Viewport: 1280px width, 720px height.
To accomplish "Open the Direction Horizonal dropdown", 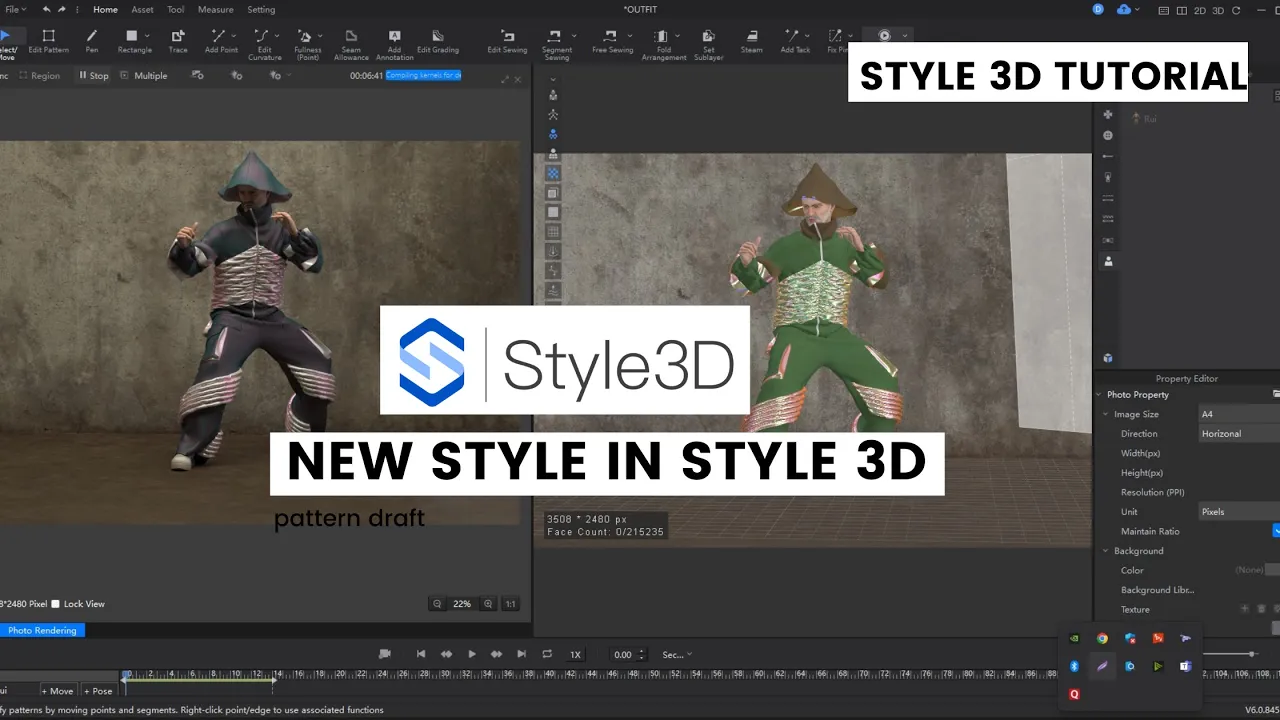I will click(x=1239, y=434).
